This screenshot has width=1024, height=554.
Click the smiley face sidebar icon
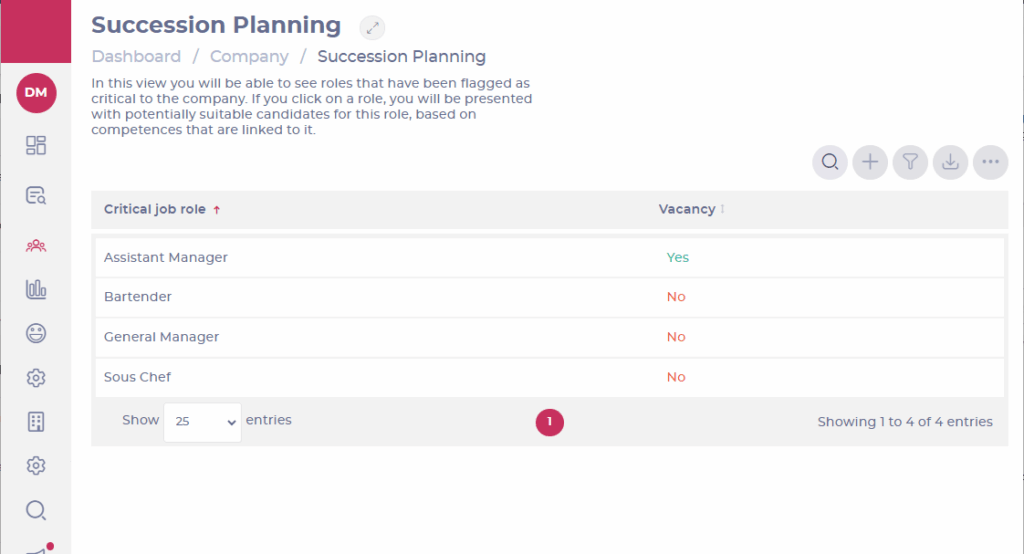pyautogui.click(x=36, y=334)
